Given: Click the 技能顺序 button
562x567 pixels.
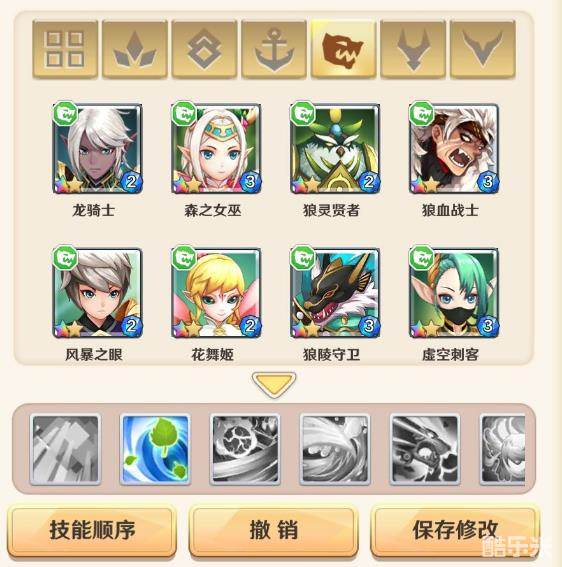Looking at the screenshot, I should pyautogui.click(x=92, y=530).
